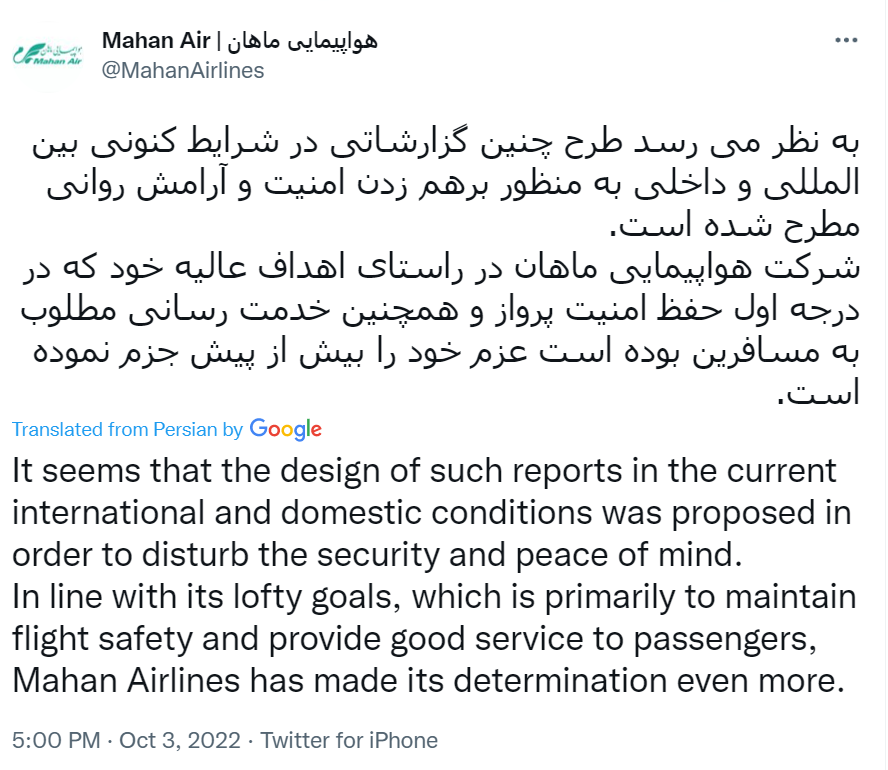The image size is (888, 770).
Task: Click the English line starting "It seems that"
Action: pos(424,471)
